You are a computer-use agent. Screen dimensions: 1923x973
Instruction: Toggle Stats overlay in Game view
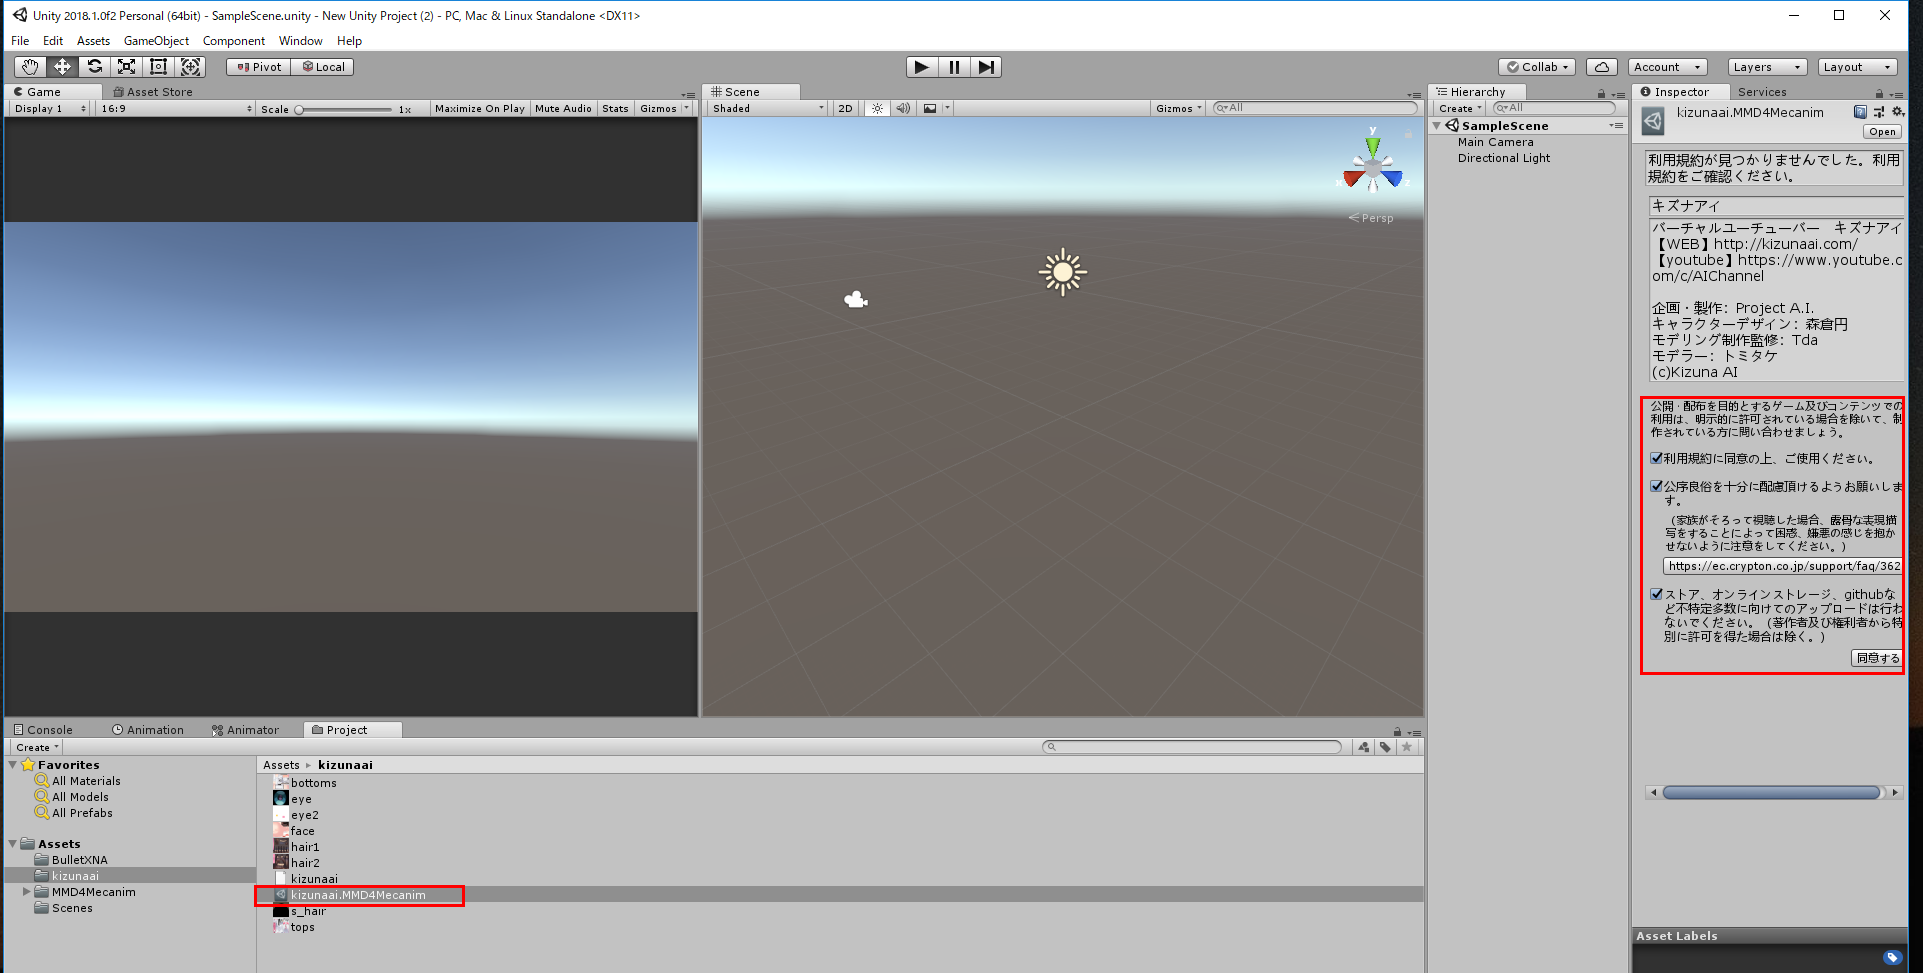(615, 108)
